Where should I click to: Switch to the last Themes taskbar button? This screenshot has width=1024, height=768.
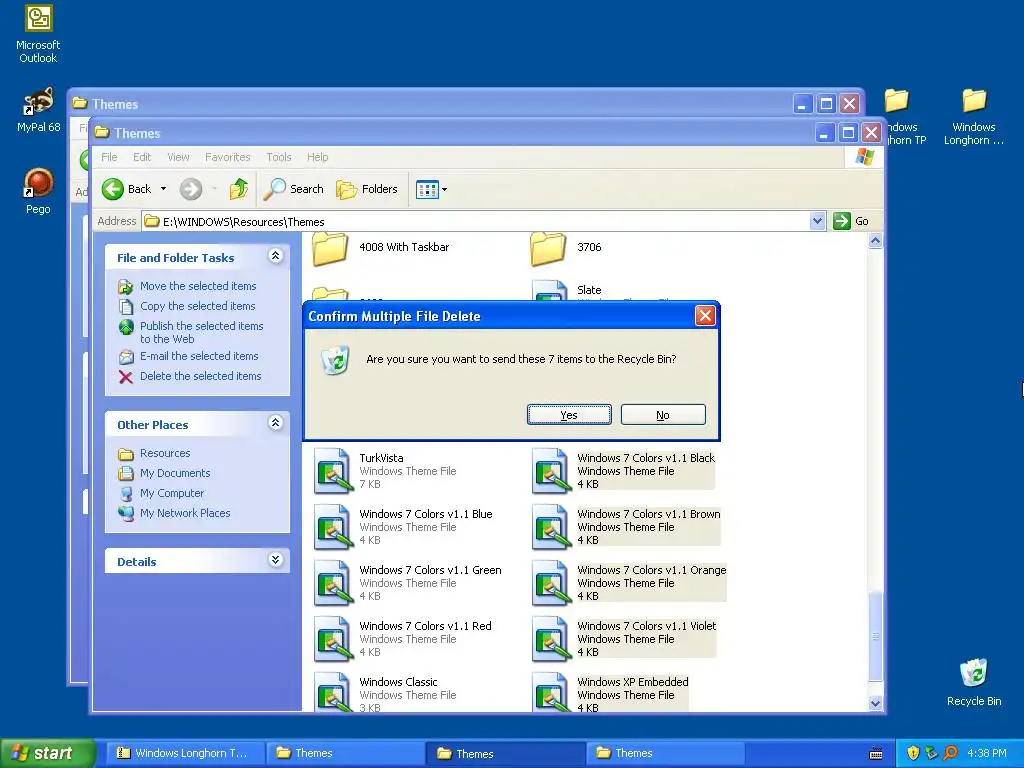(665, 753)
